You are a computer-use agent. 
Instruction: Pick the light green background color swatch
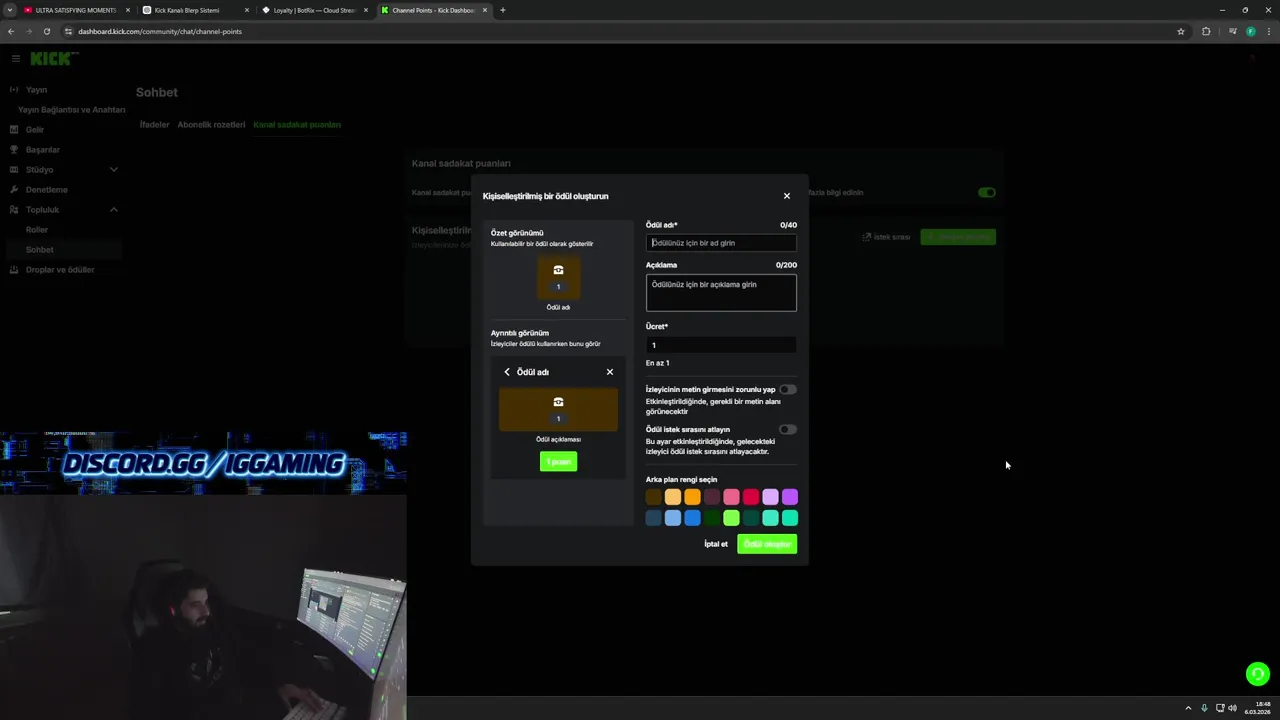pos(732,518)
